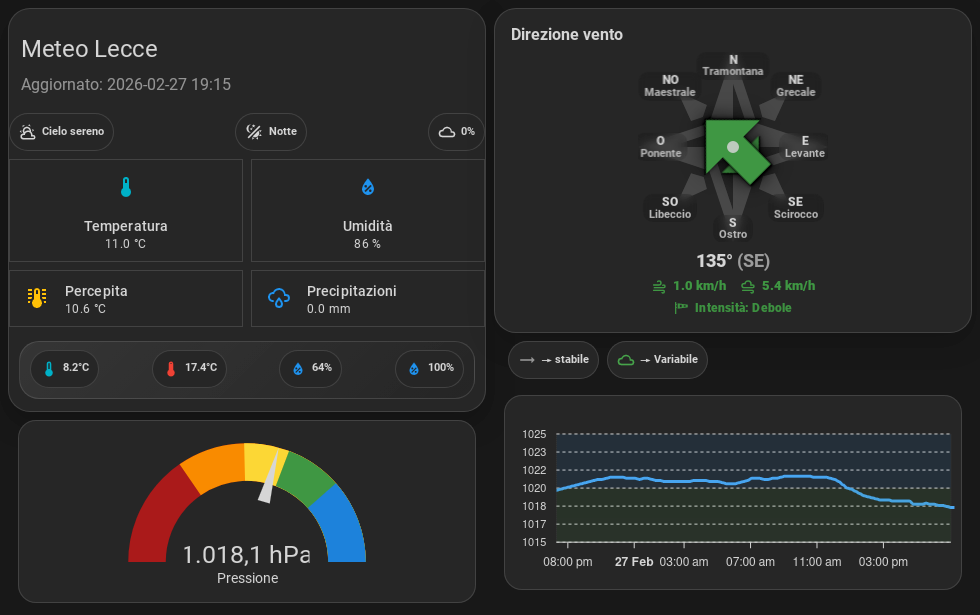This screenshot has height=615, width=980.
Task: Open the 8.2°C minimum temperature chip
Action: [67, 368]
